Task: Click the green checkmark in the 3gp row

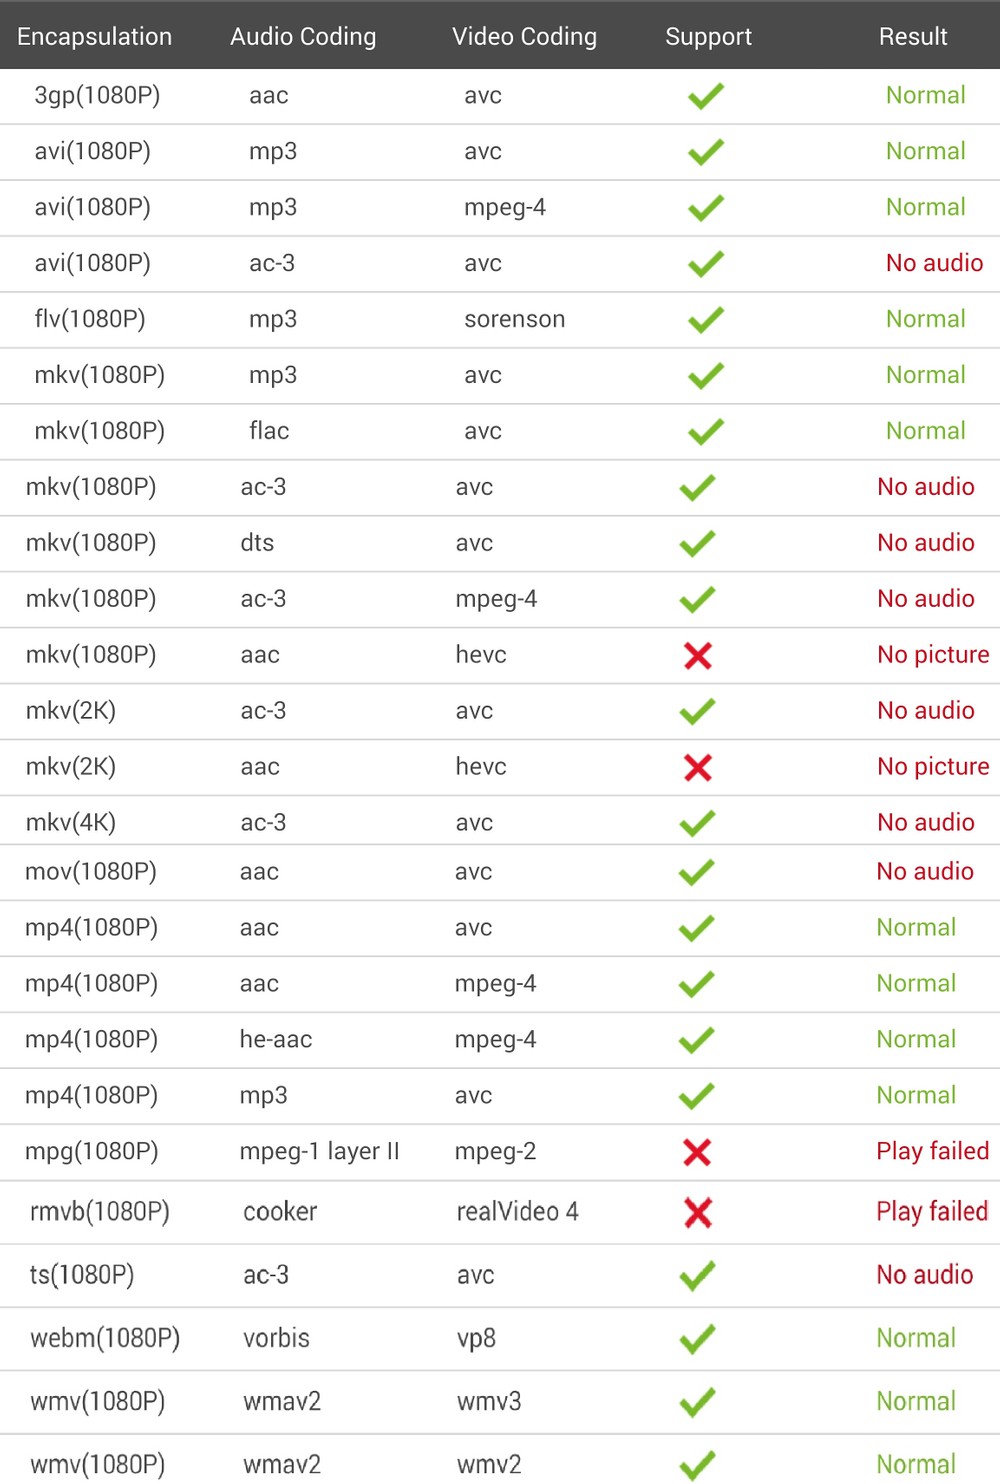Action: (x=706, y=96)
